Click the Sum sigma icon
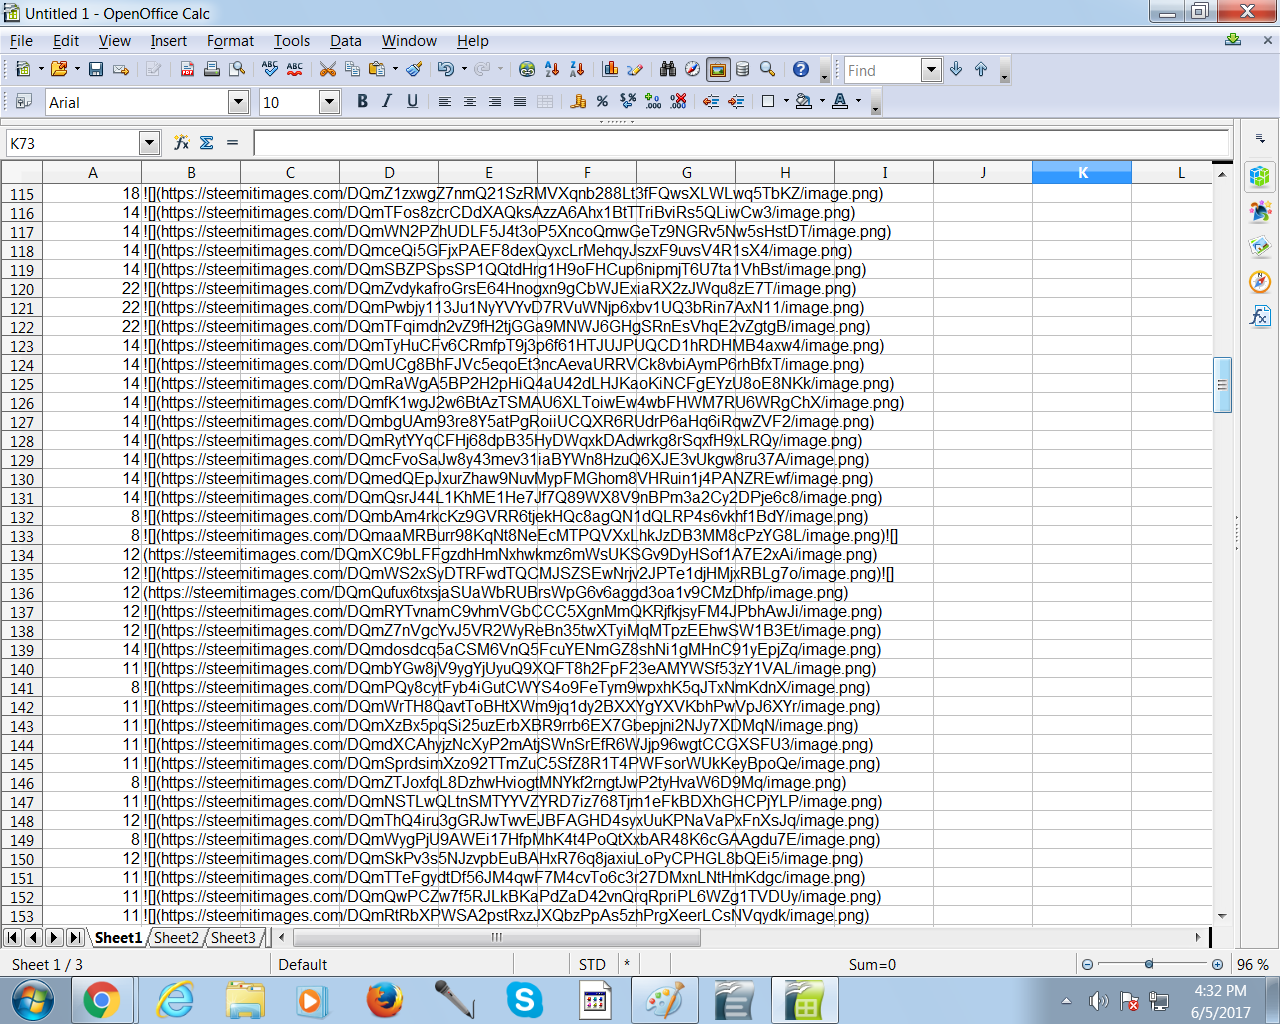 point(207,143)
